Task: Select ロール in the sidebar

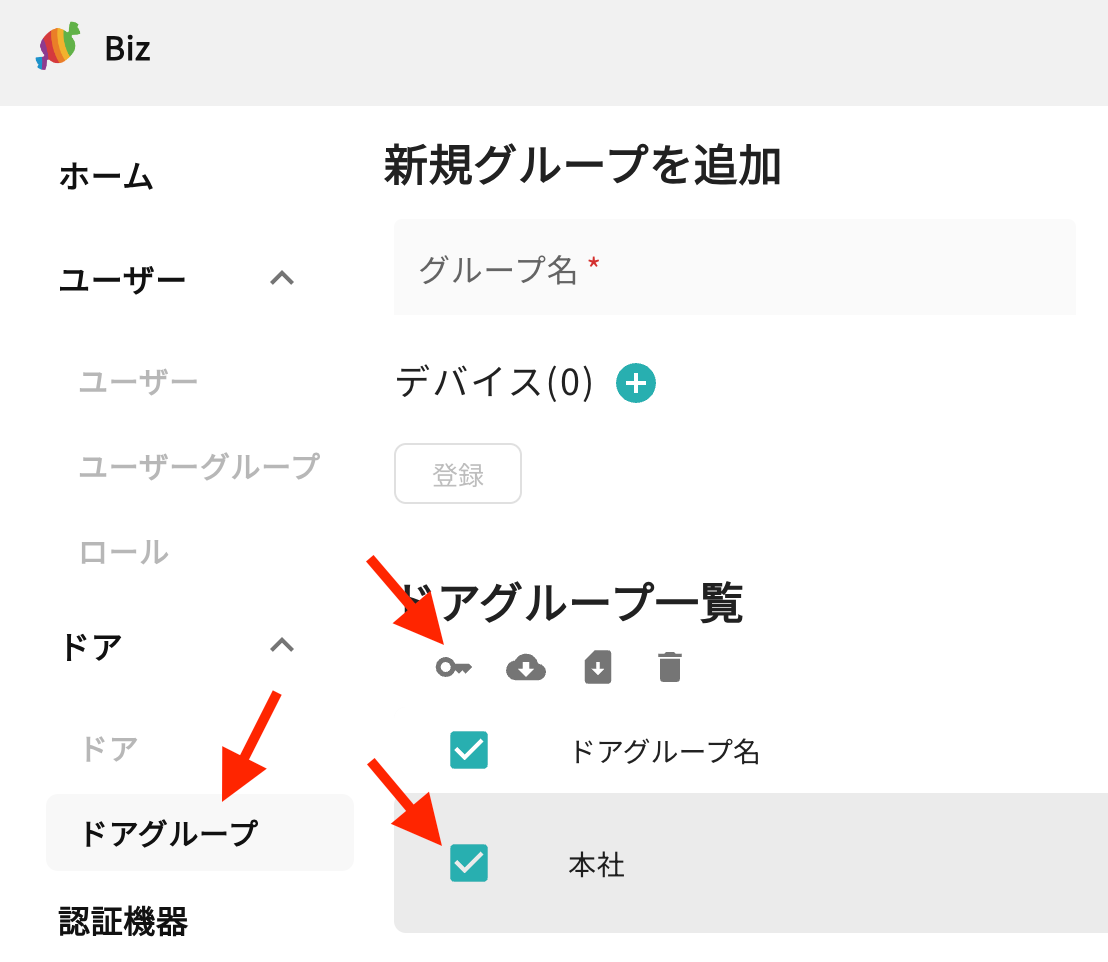Action: click(x=124, y=552)
